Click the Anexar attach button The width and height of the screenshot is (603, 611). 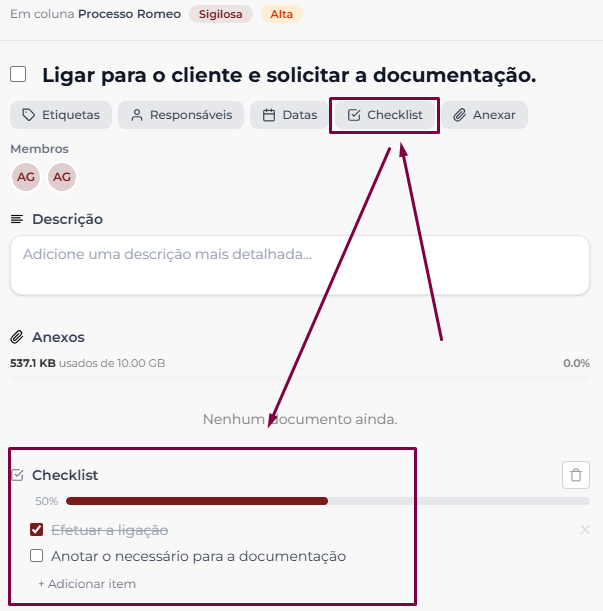[485, 115]
